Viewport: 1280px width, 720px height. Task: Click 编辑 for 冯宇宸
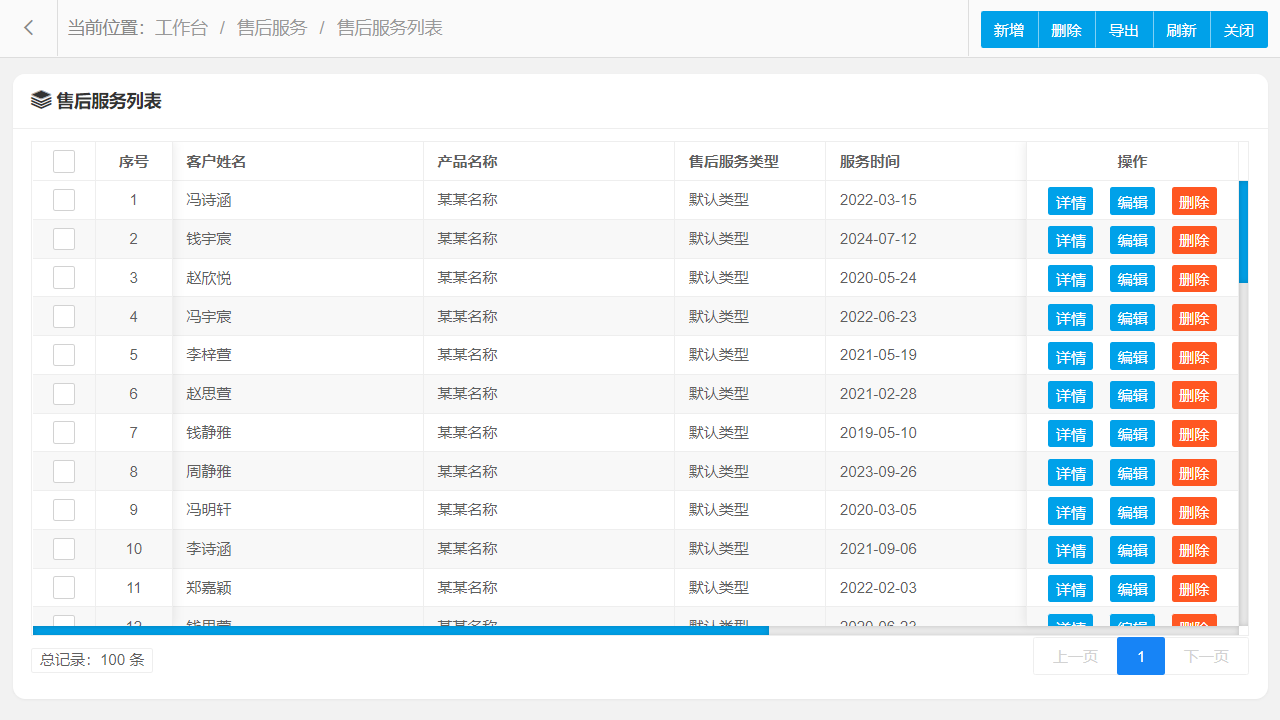(1132, 318)
